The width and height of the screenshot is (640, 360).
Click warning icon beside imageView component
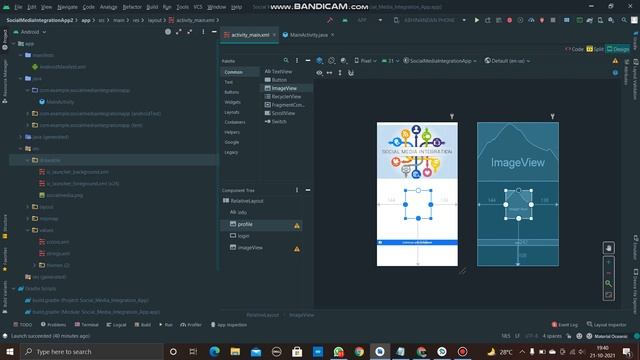297,249
